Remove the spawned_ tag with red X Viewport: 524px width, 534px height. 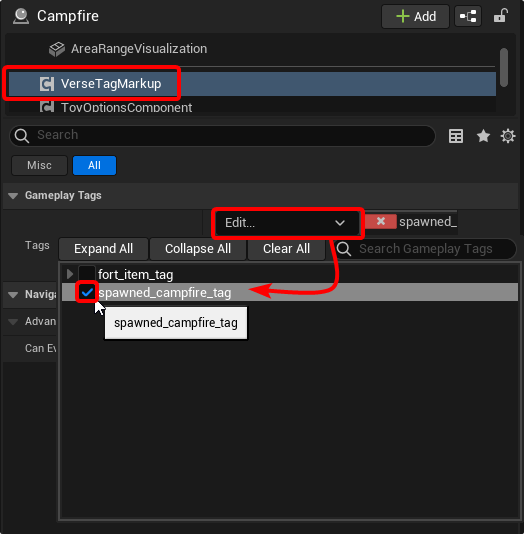click(381, 221)
